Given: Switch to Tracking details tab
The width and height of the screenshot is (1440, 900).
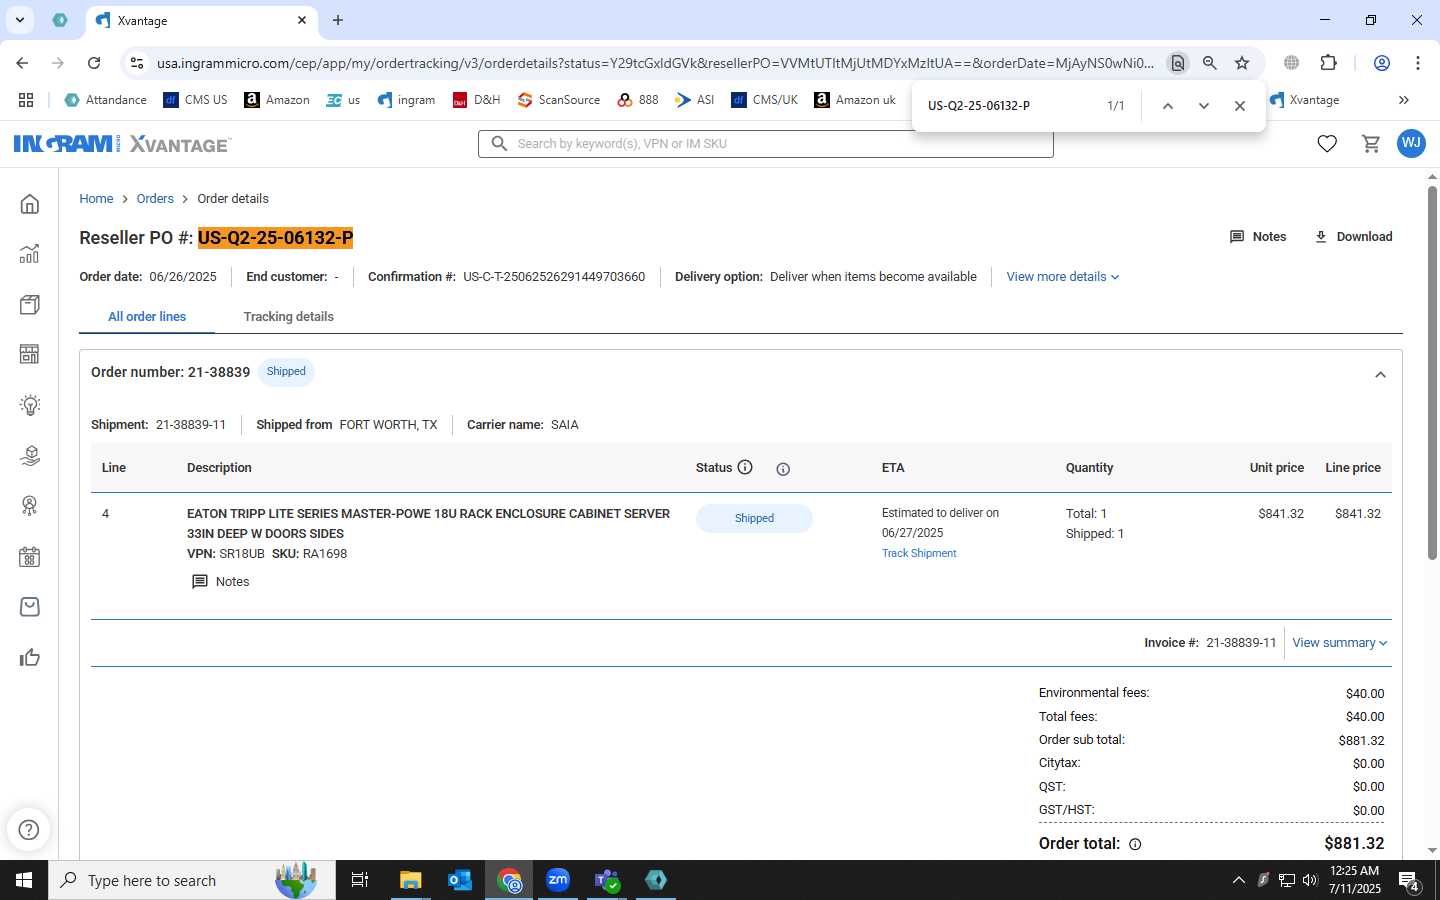Looking at the screenshot, I should [288, 317].
